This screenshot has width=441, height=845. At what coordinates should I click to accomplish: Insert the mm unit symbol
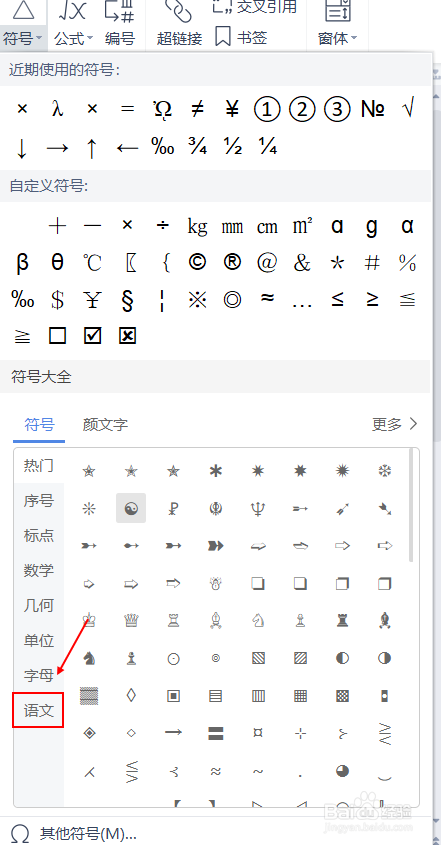232,226
